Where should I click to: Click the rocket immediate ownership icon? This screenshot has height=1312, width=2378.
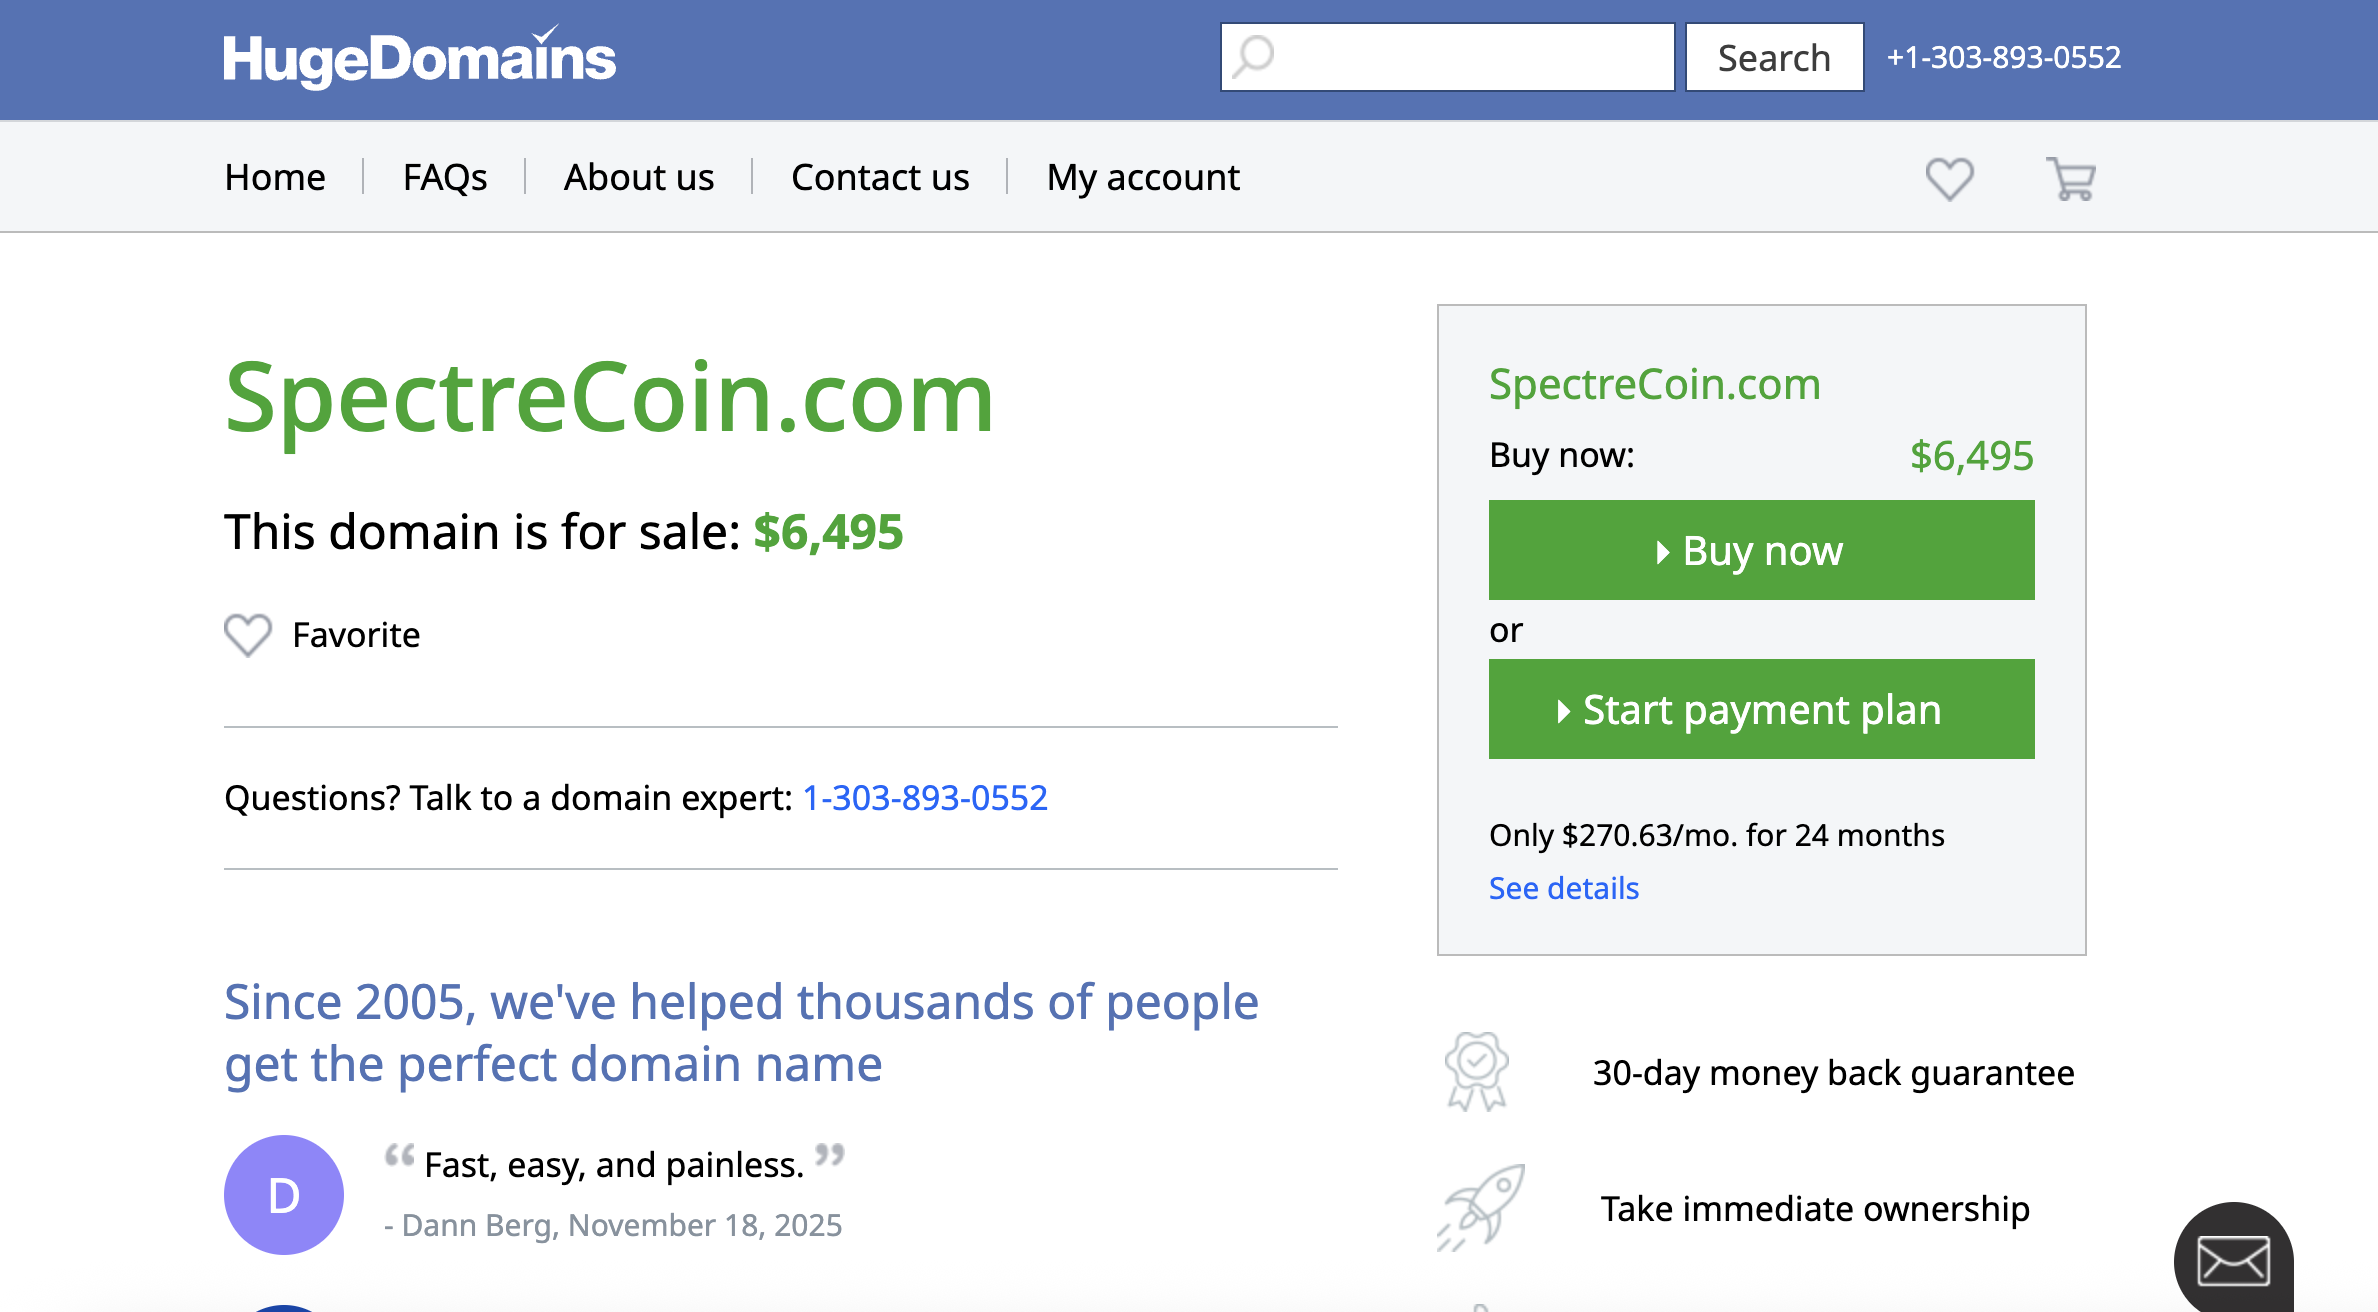[1481, 1207]
